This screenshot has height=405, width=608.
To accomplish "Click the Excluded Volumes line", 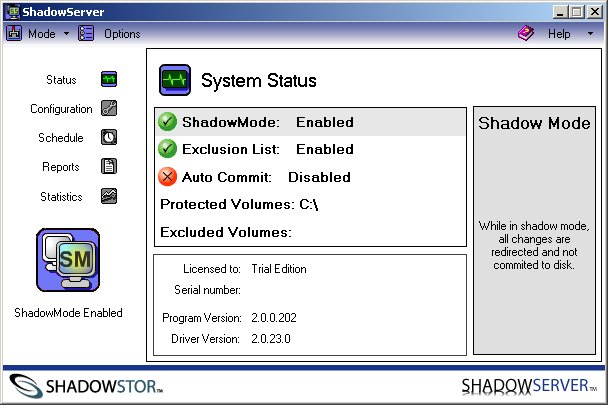I will click(x=226, y=232).
